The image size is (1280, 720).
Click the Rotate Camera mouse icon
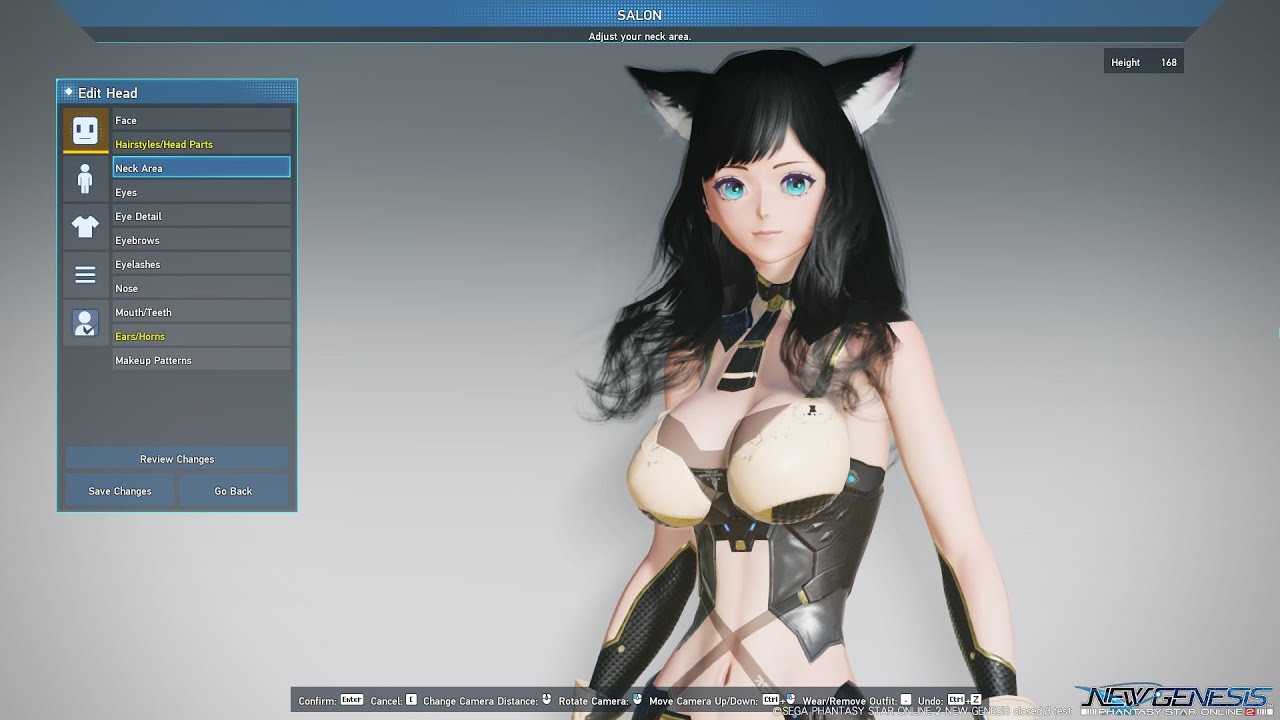(637, 700)
